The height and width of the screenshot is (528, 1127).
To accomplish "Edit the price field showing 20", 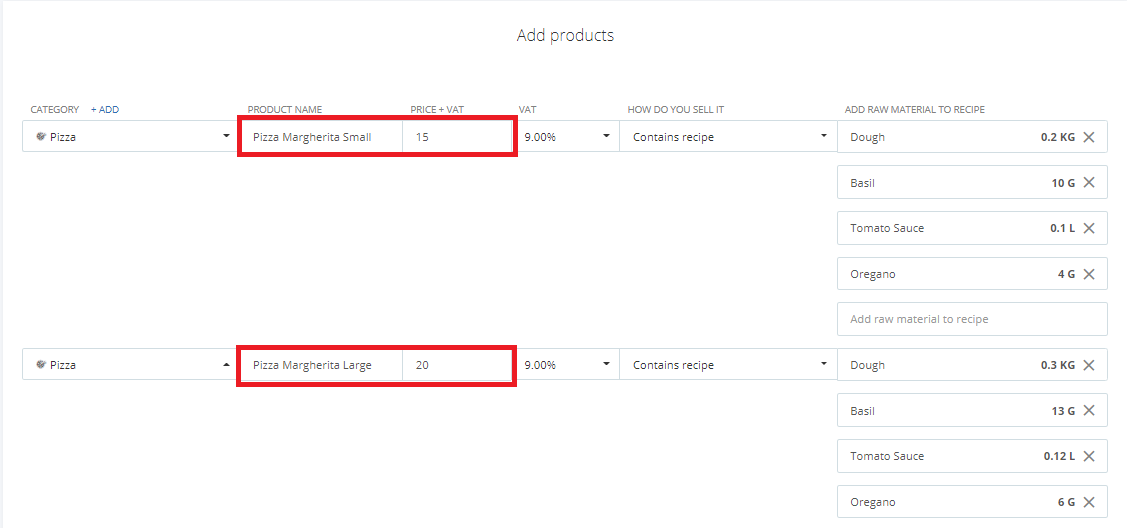I will point(458,365).
